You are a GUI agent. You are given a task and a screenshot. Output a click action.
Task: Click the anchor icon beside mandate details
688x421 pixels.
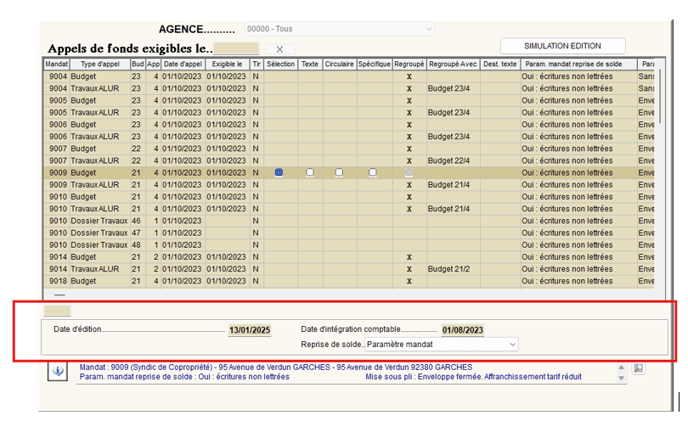58,371
